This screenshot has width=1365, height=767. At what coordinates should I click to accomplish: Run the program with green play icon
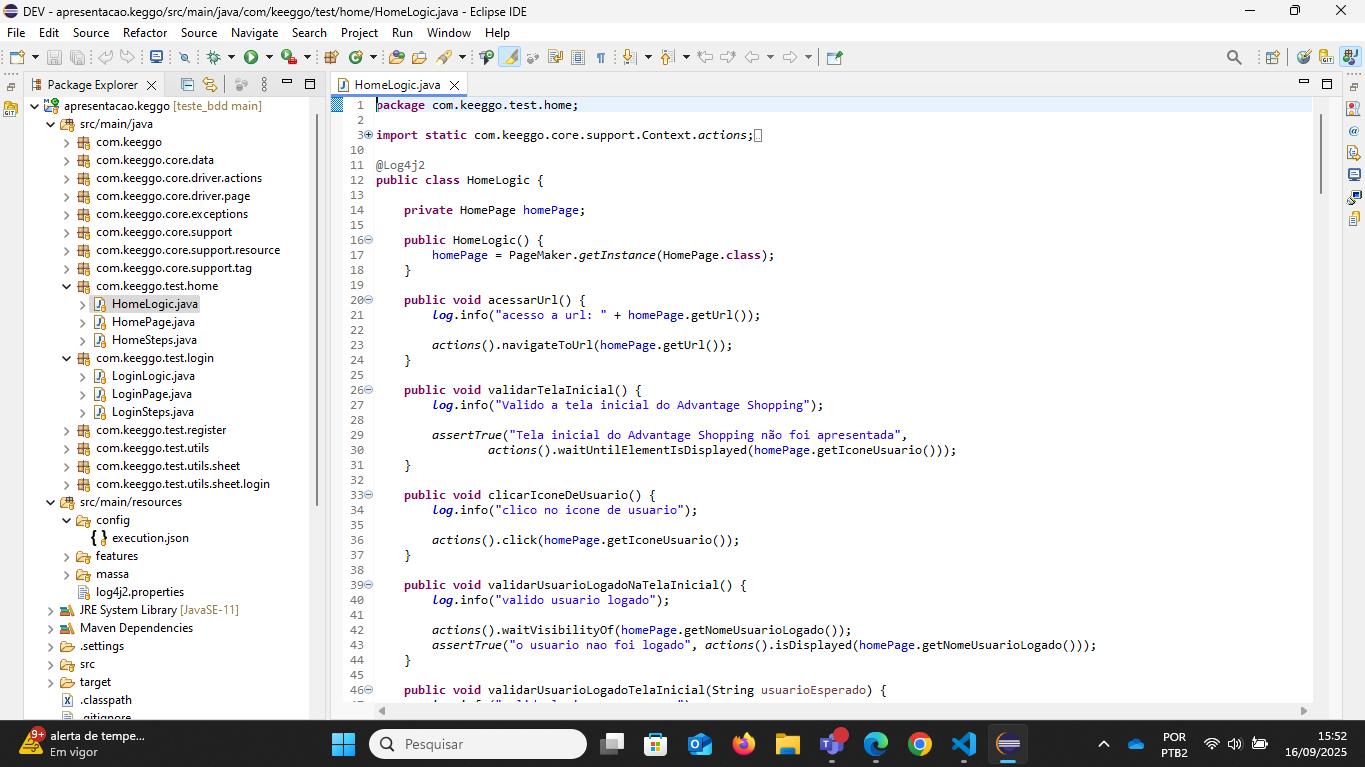(x=251, y=57)
